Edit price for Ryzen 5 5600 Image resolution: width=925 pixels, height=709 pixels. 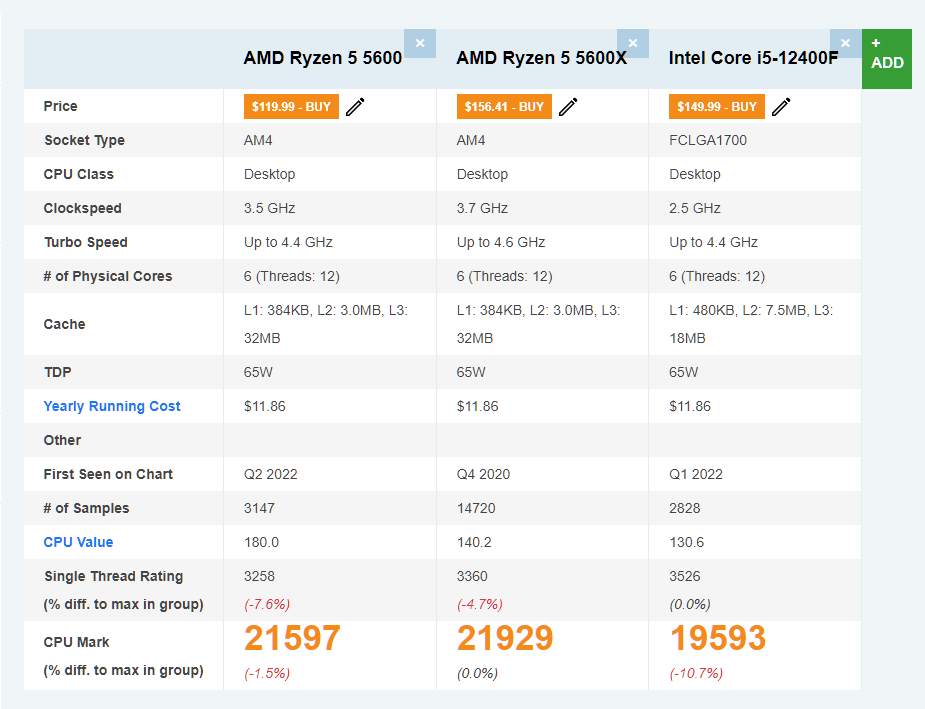[x=355, y=107]
